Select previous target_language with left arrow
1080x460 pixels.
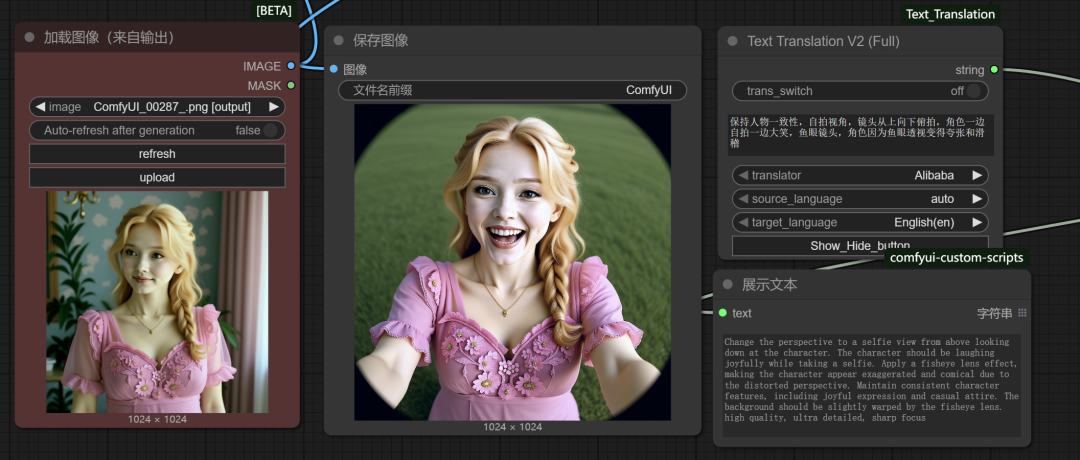coord(743,222)
